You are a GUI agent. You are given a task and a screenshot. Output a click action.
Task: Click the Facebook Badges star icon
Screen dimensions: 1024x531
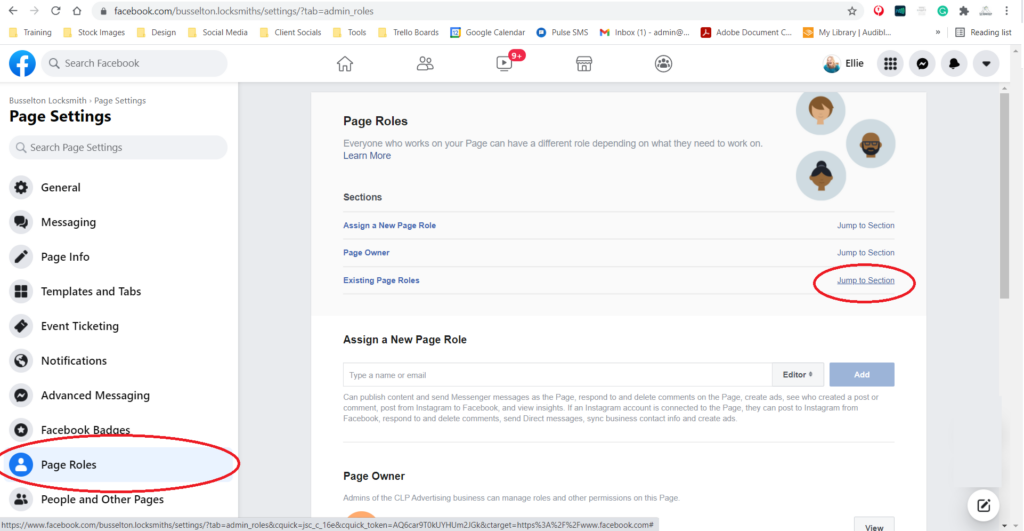pyautogui.click(x=21, y=430)
